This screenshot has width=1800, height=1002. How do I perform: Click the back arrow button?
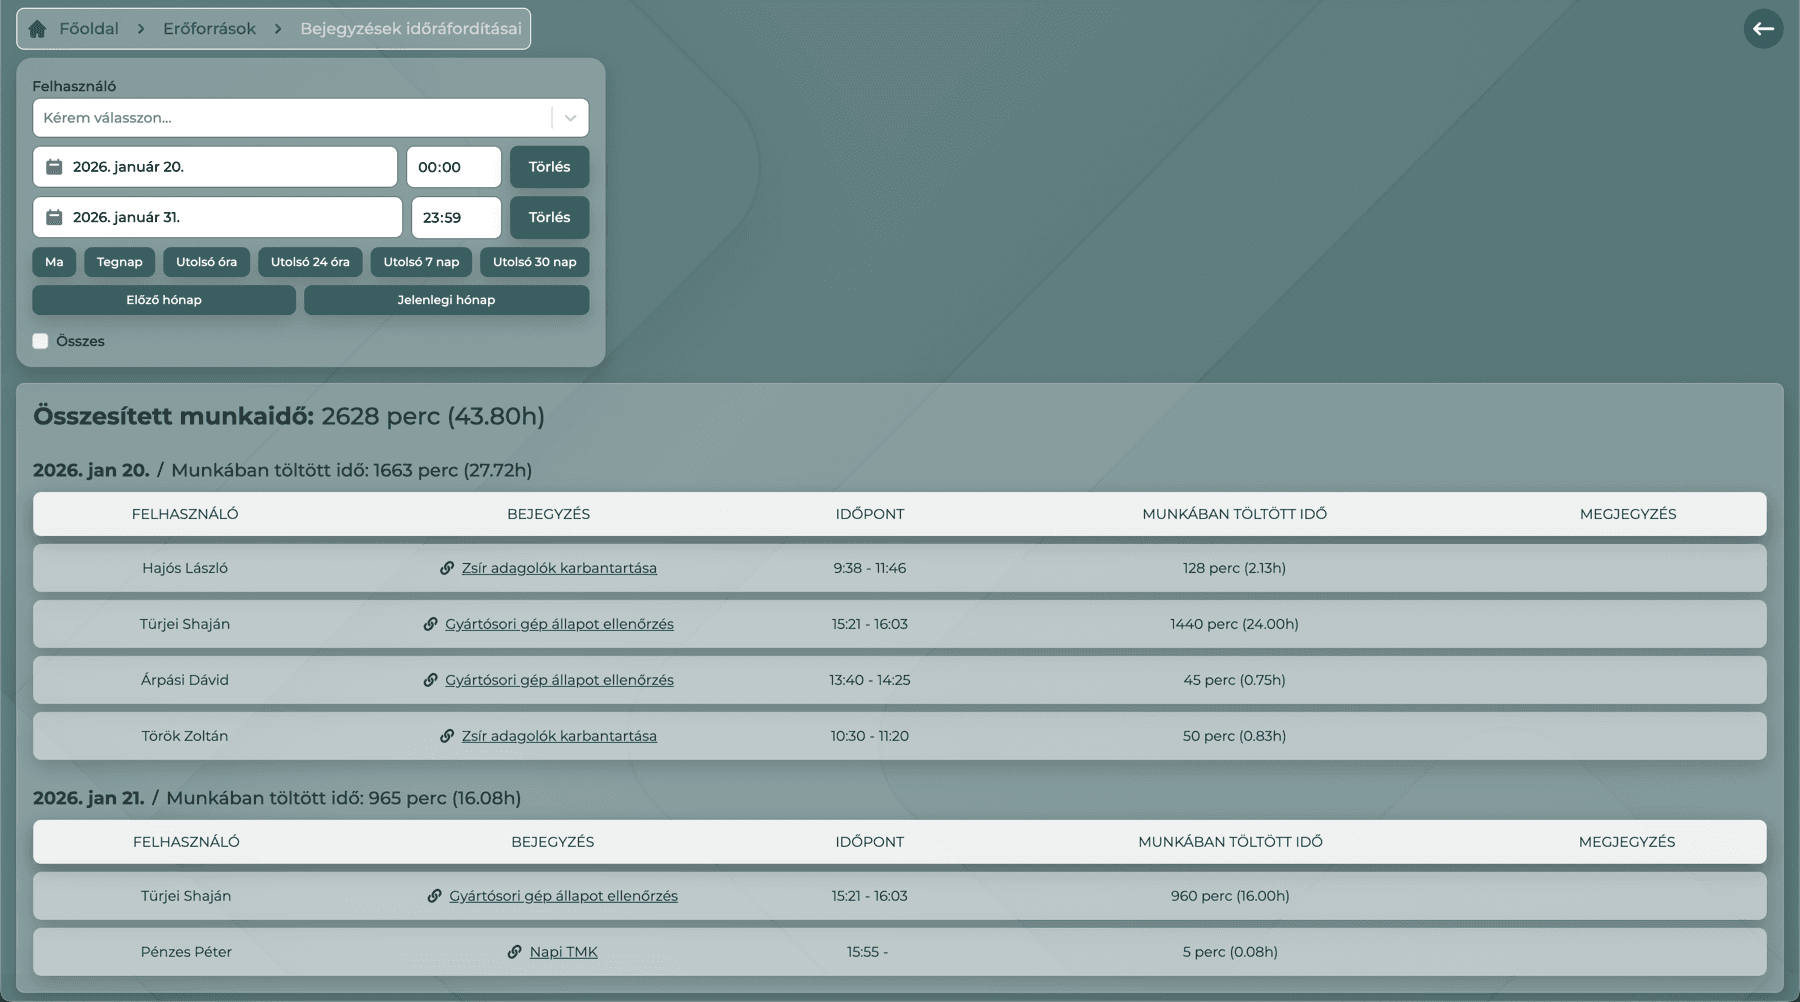pos(1763,29)
